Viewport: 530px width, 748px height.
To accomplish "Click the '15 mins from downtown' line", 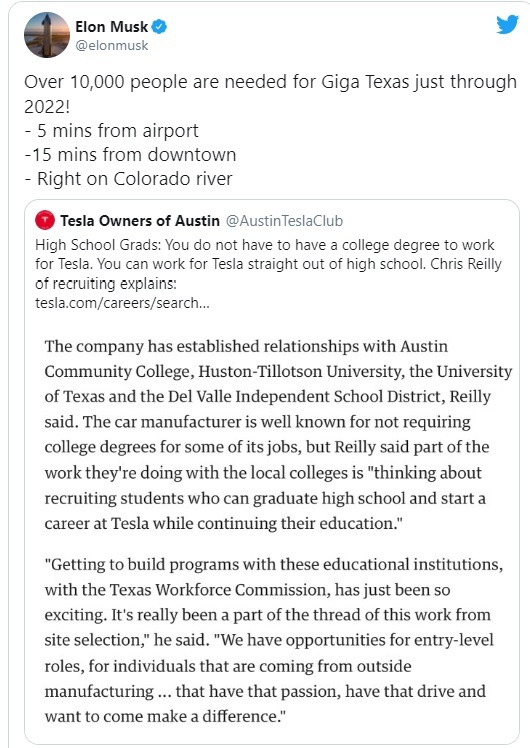I will click(x=130, y=155).
